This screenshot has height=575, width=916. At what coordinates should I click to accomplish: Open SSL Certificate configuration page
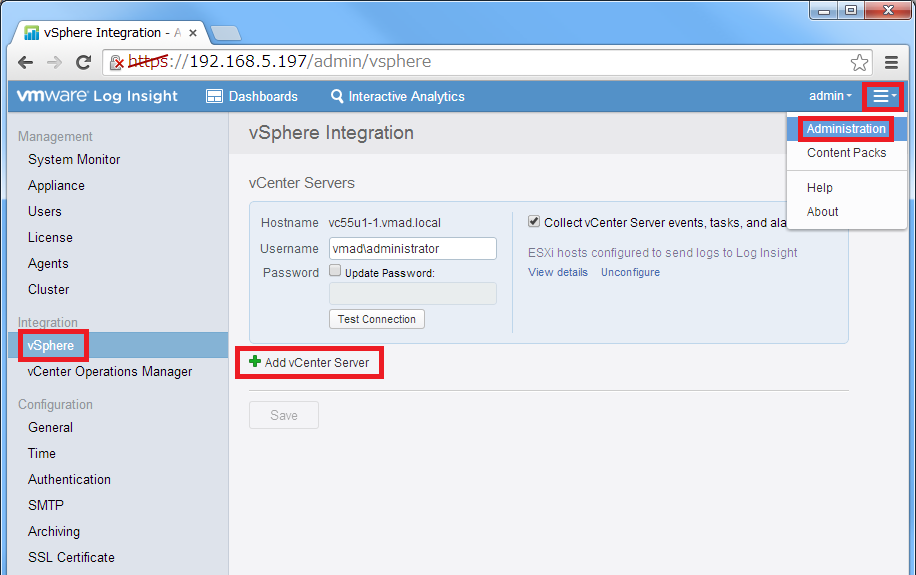71,557
